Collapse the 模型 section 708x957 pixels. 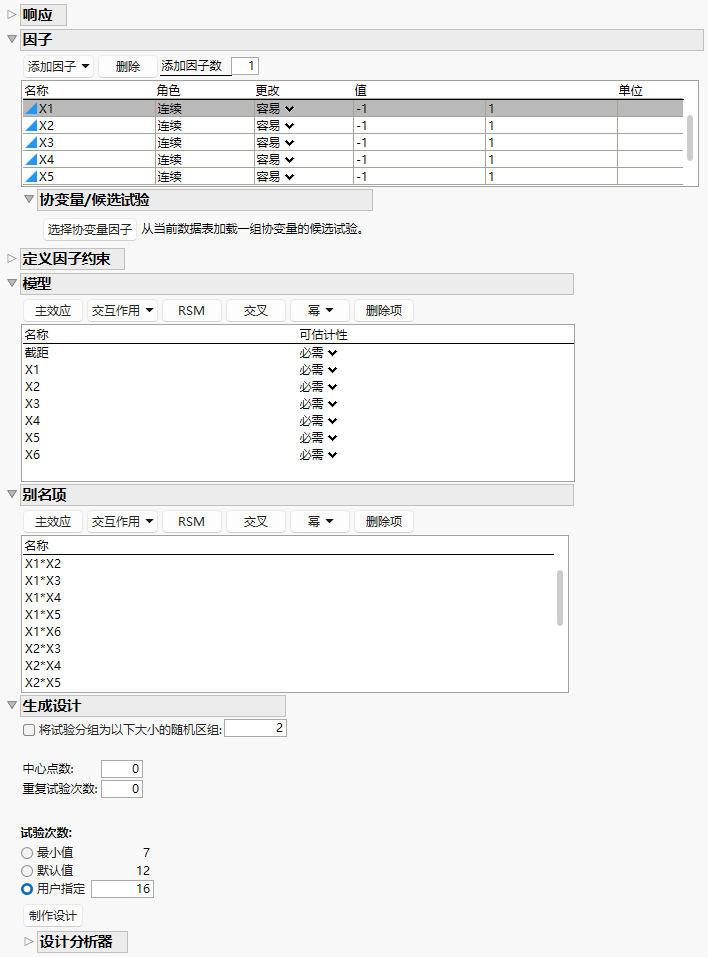(11, 283)
